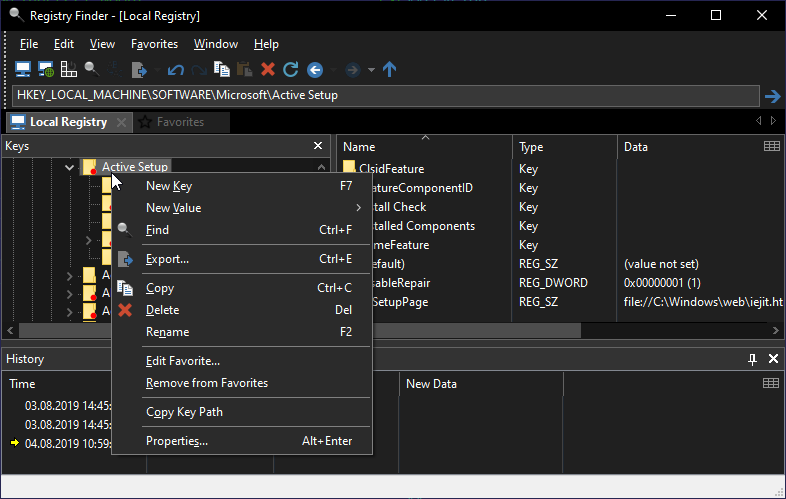Click values list right scroll arrow

[775, 330]
